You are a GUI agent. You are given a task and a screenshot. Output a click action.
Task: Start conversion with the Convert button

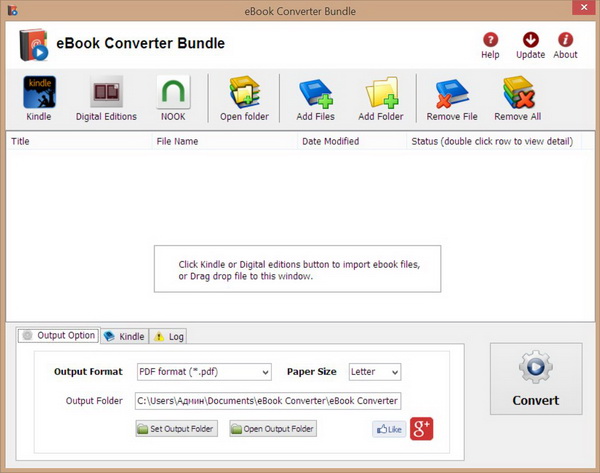pos(535,379)
